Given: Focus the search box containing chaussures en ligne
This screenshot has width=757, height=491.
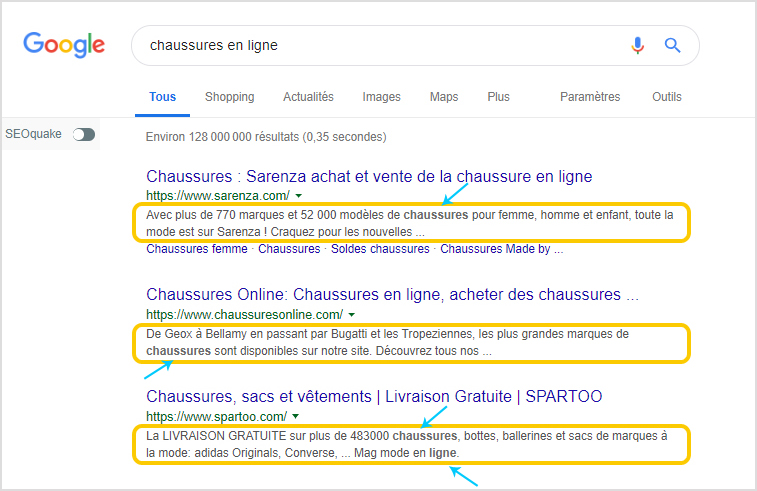Looking at the screenshot, I should pos(415,45).
